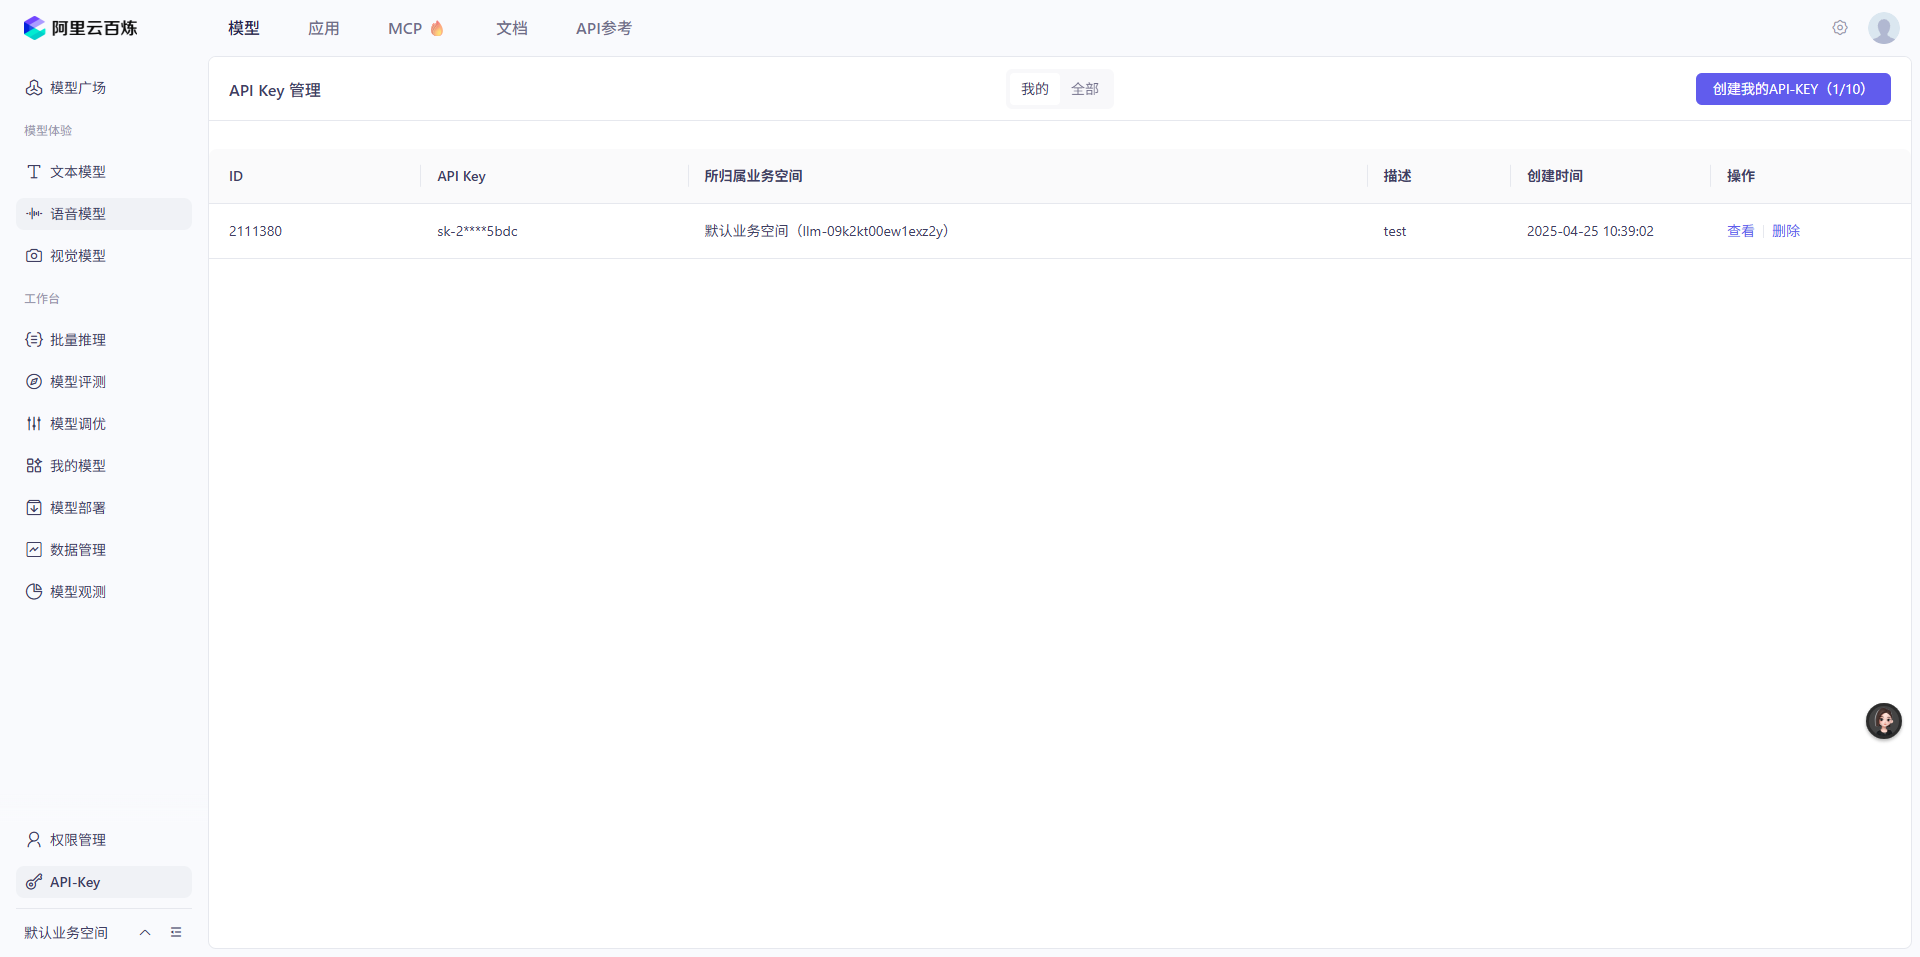Open 权限管理 user icon
The width and height of the screenshot is (1920, 957).
coord(34,840)
